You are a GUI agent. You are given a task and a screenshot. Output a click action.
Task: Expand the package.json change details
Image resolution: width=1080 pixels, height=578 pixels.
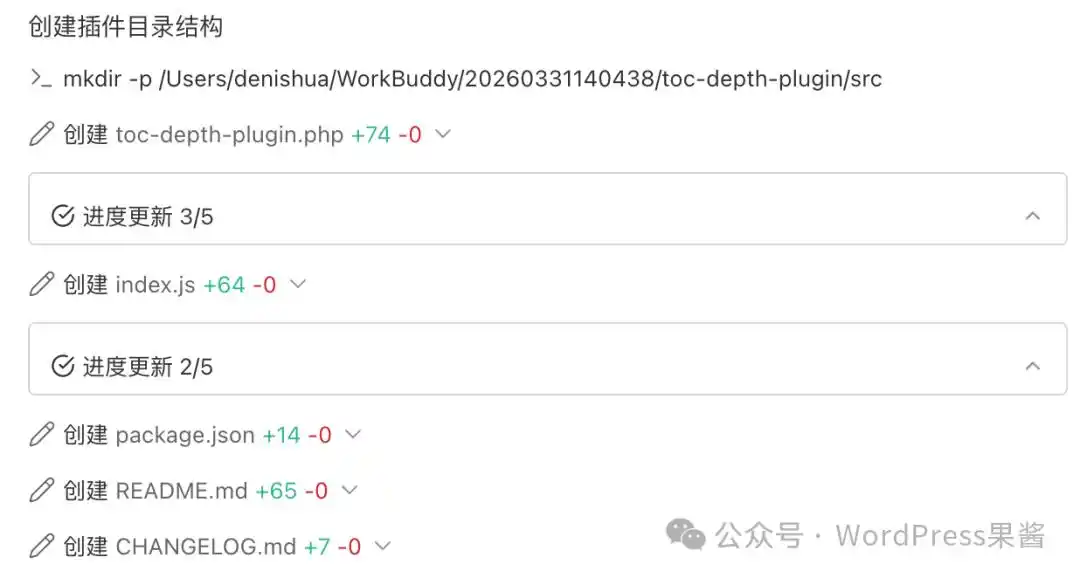point(352,436)
